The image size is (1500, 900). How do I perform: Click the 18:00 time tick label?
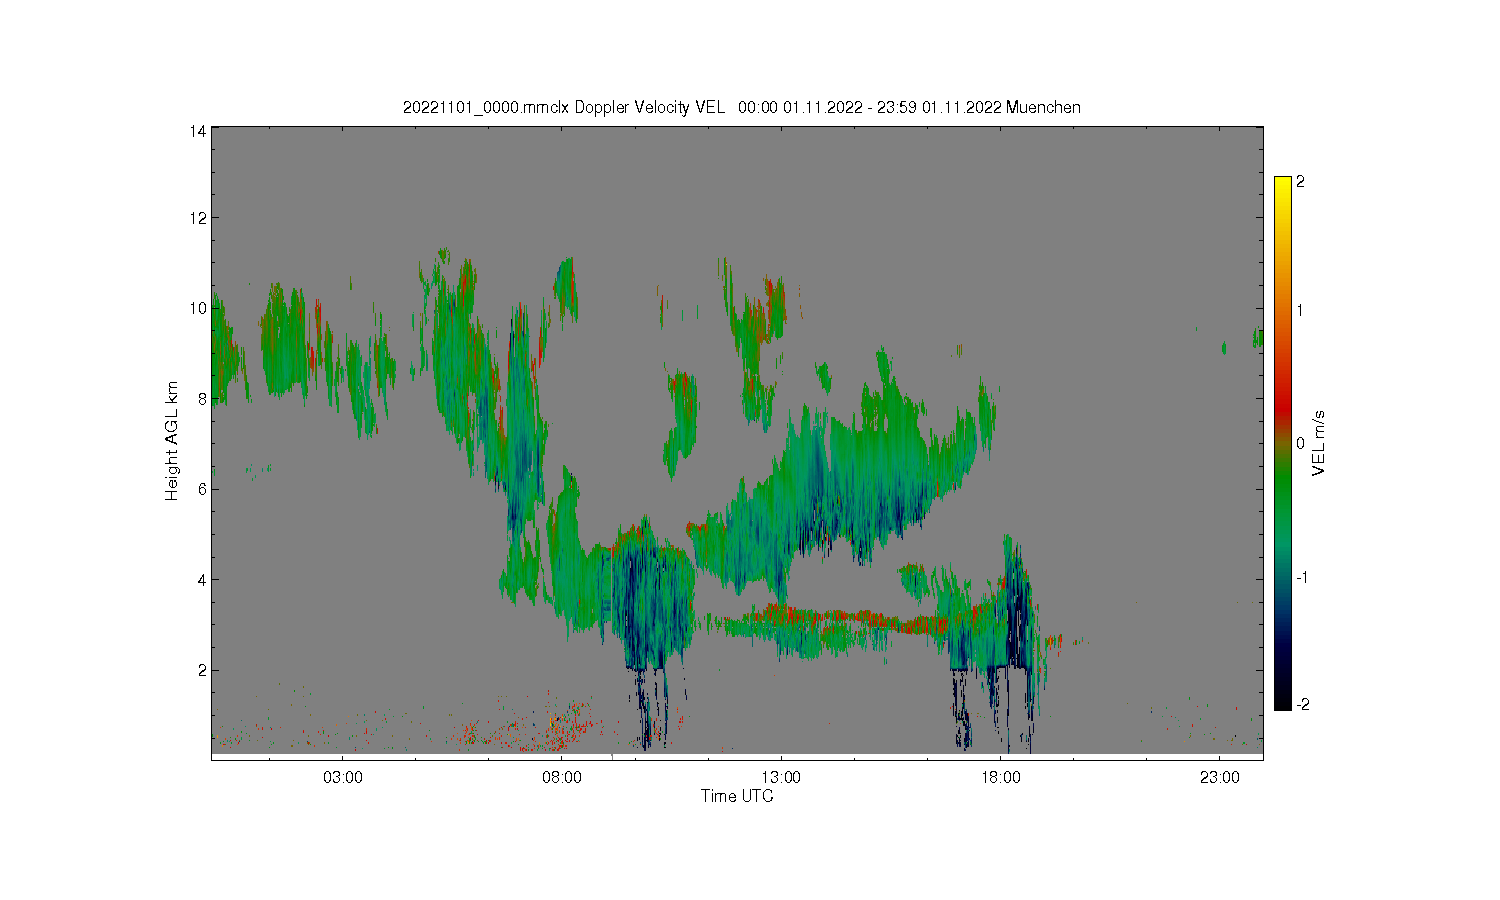(1001, 777)
